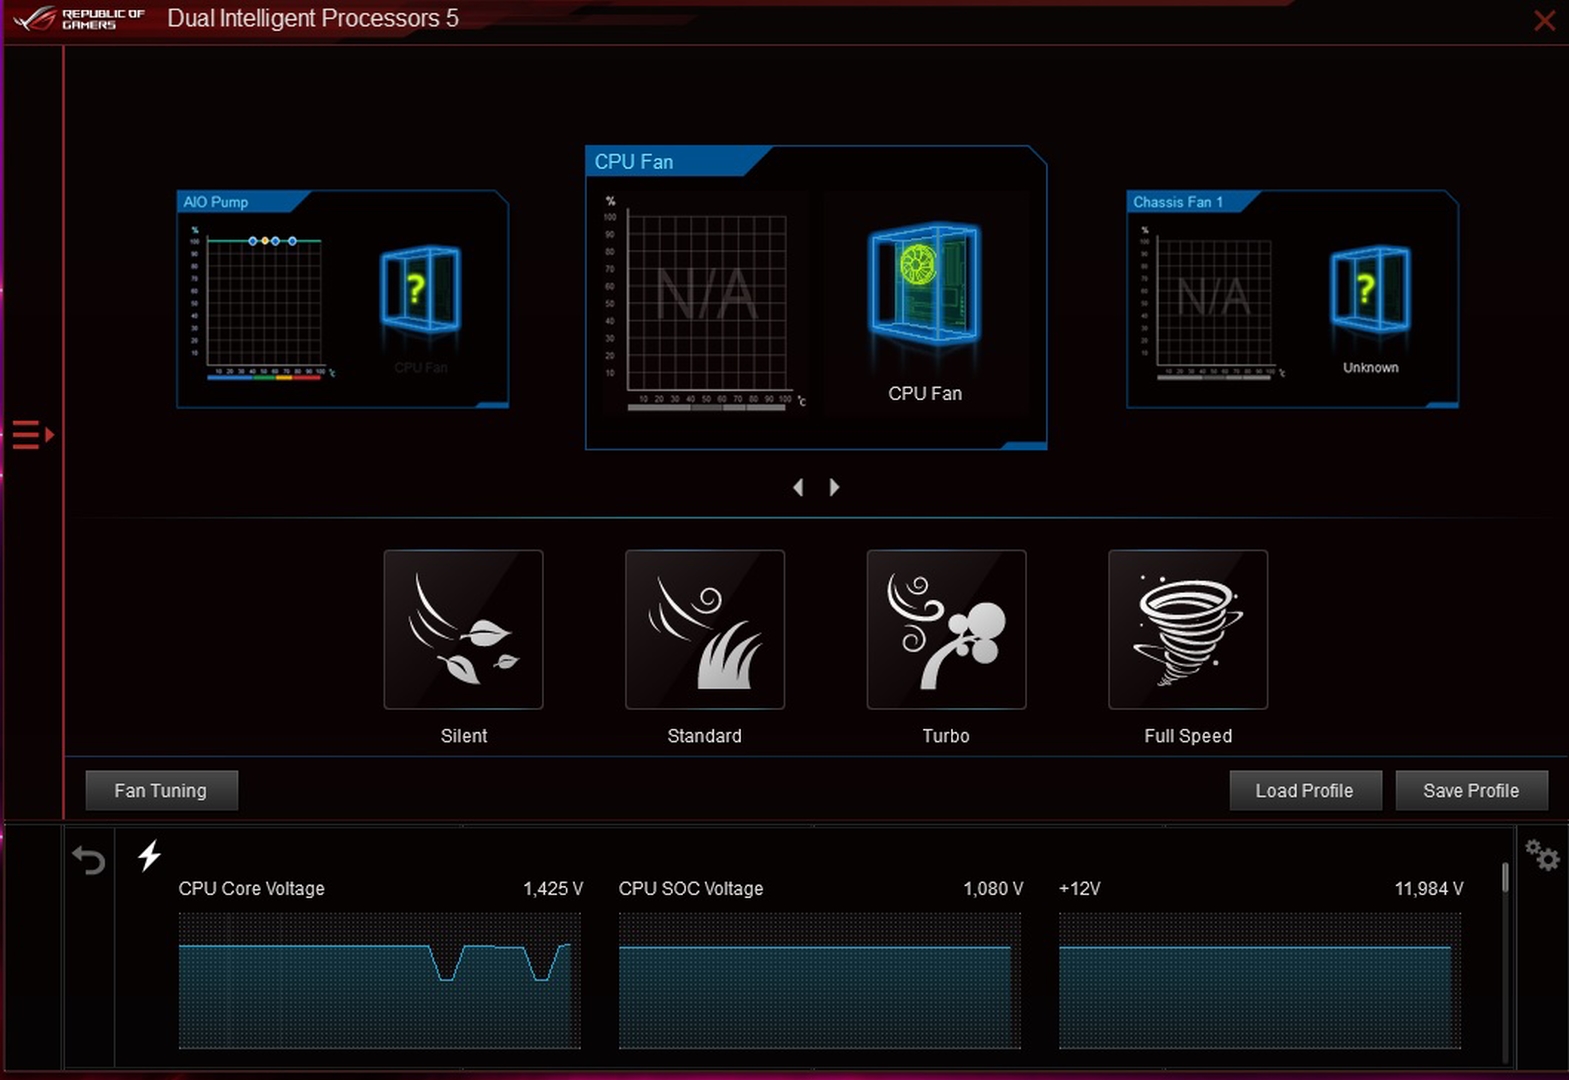Select the Full Speed tornado icon
Screen dimensions: 1569x1080
click(1188, 629)
